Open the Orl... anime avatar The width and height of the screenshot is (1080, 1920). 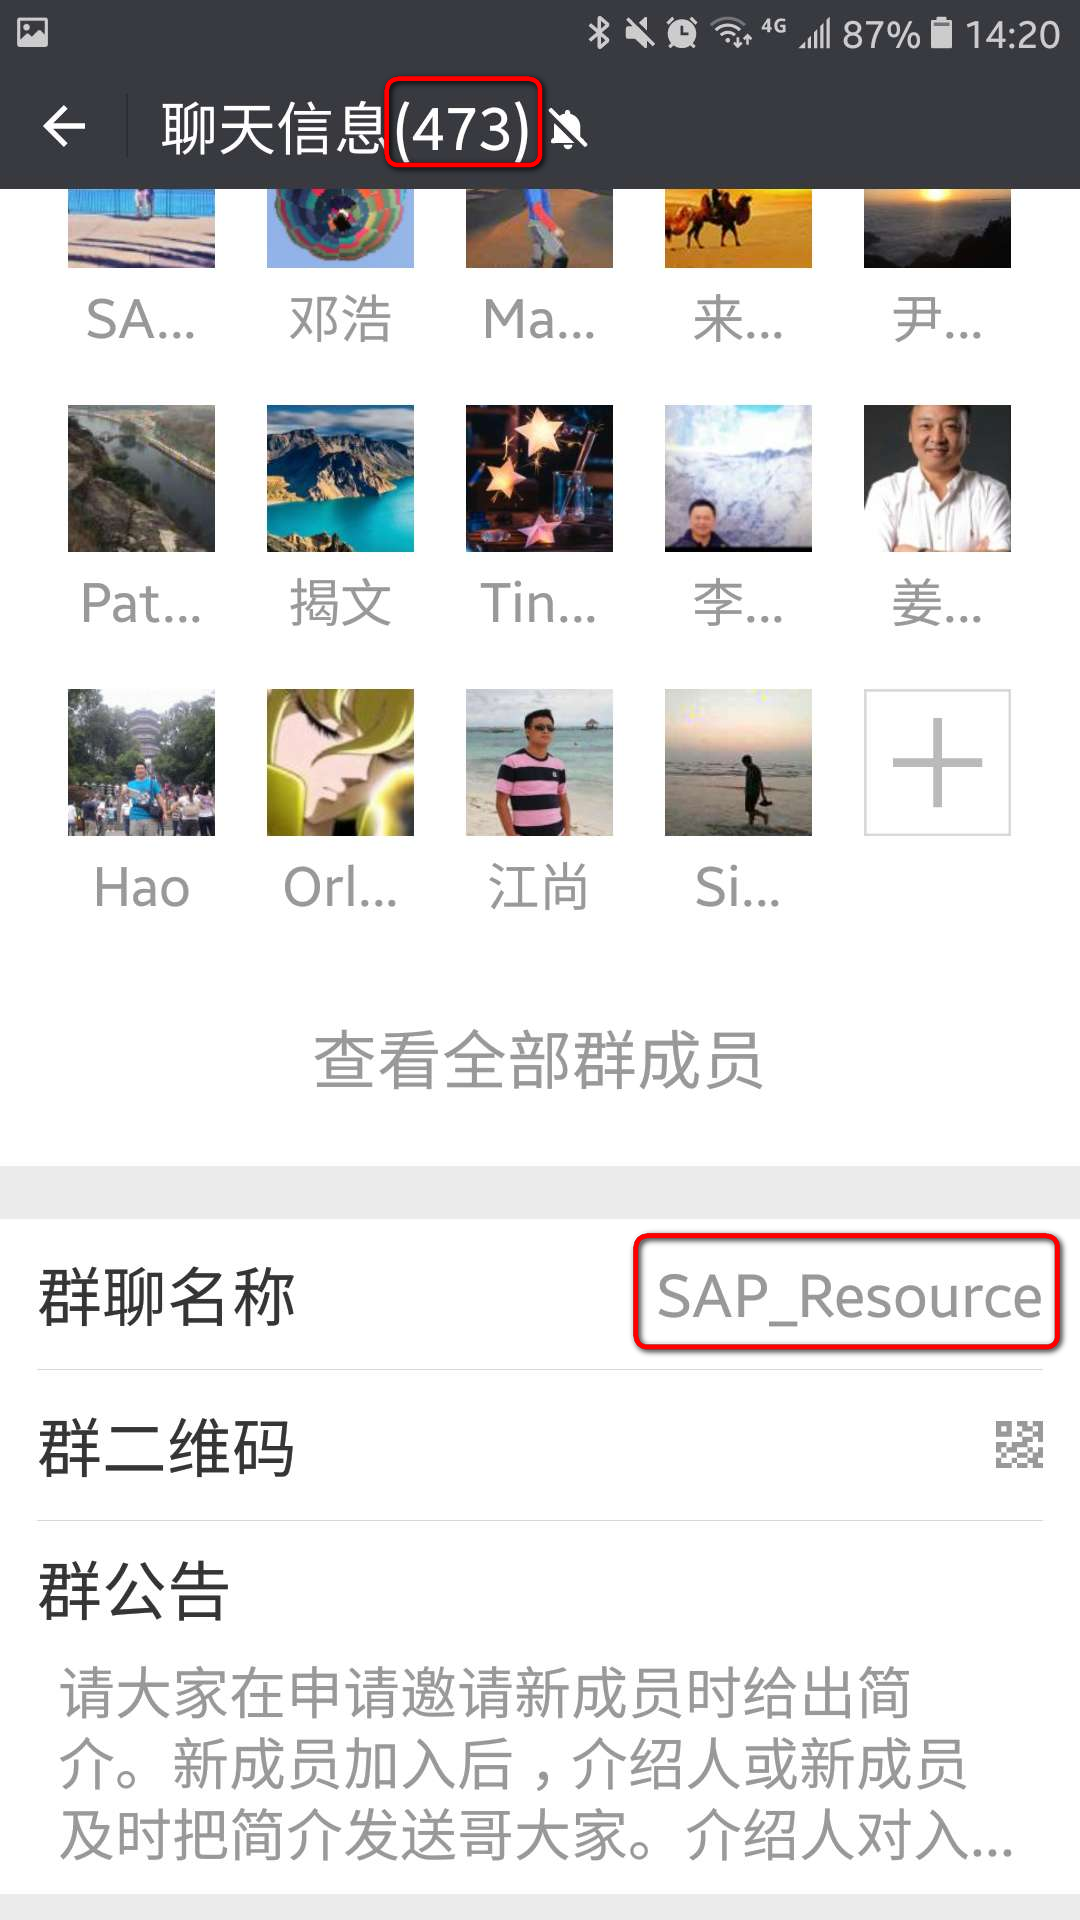(340, 762)
